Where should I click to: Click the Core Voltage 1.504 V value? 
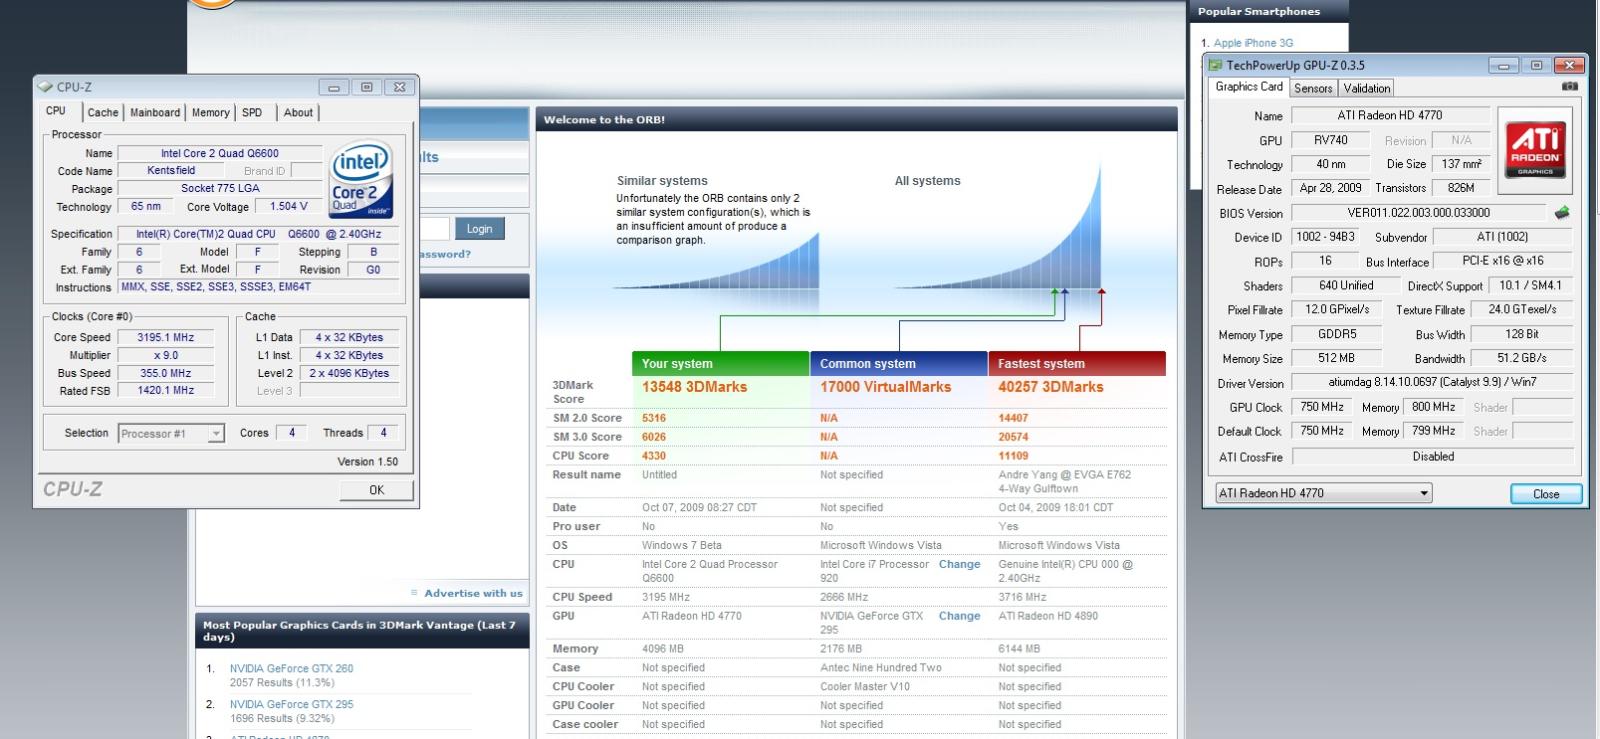pyautogui.click(x=289, y=206)
